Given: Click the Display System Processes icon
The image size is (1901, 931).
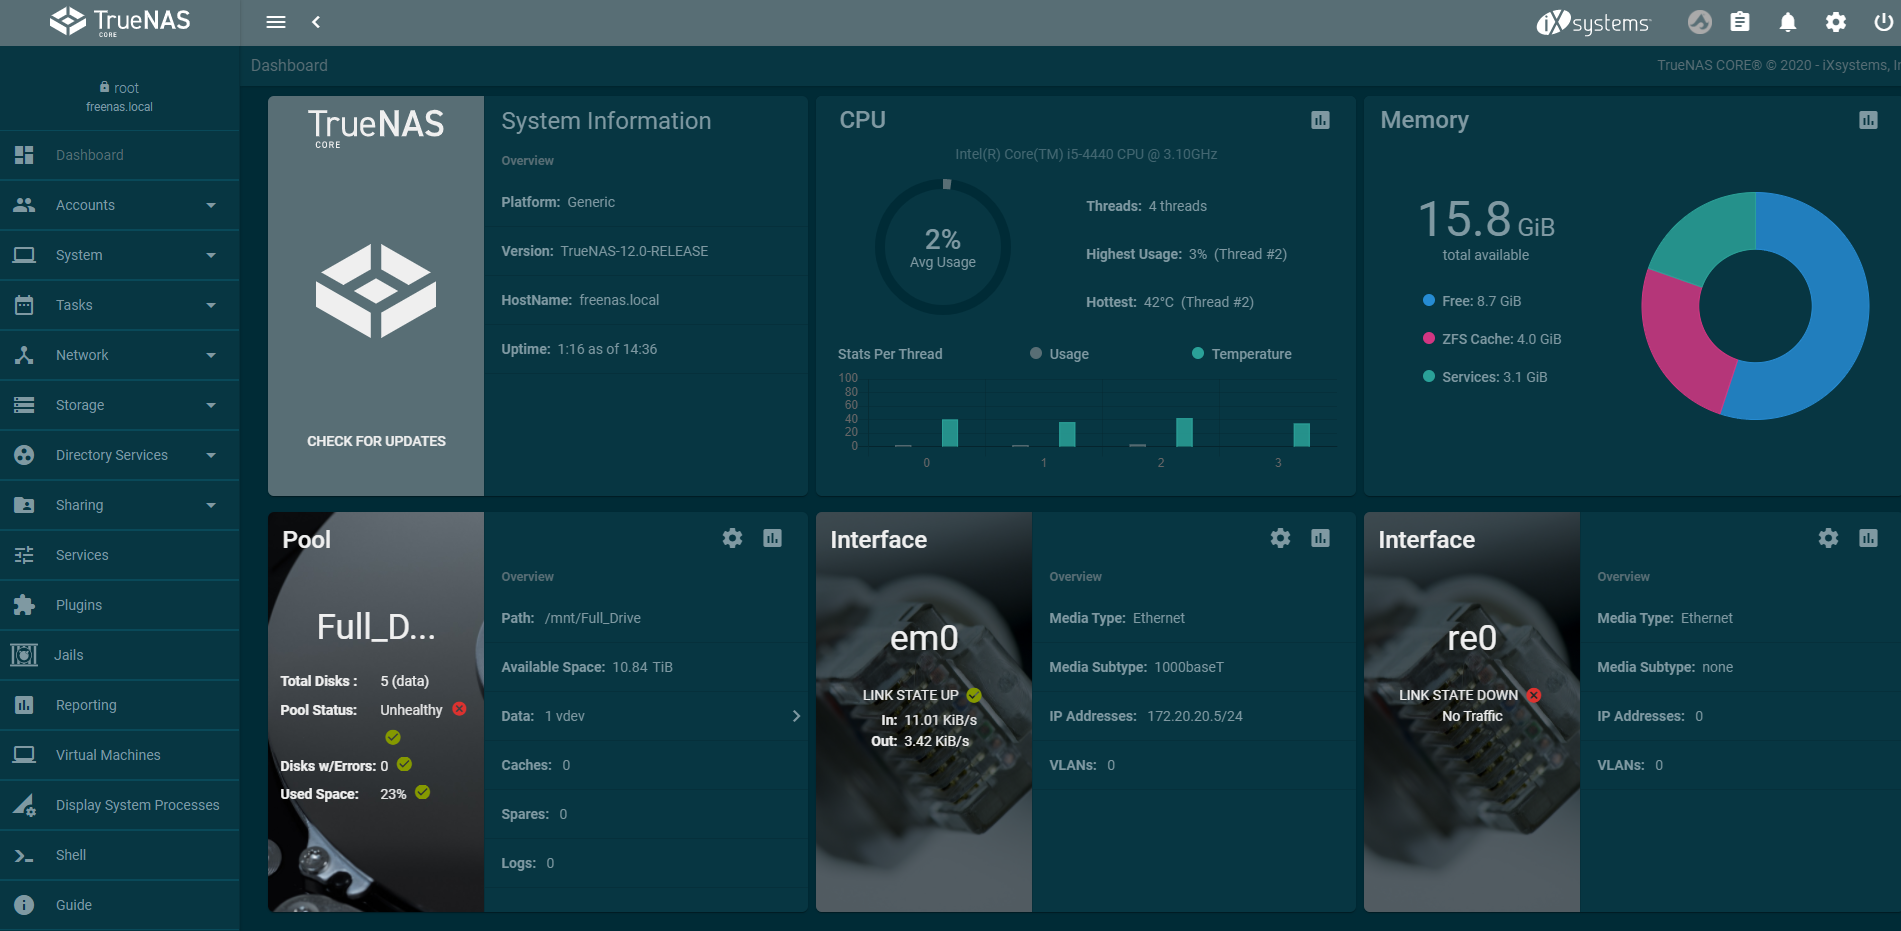Looking at the screenshot, I should point(24,805).
